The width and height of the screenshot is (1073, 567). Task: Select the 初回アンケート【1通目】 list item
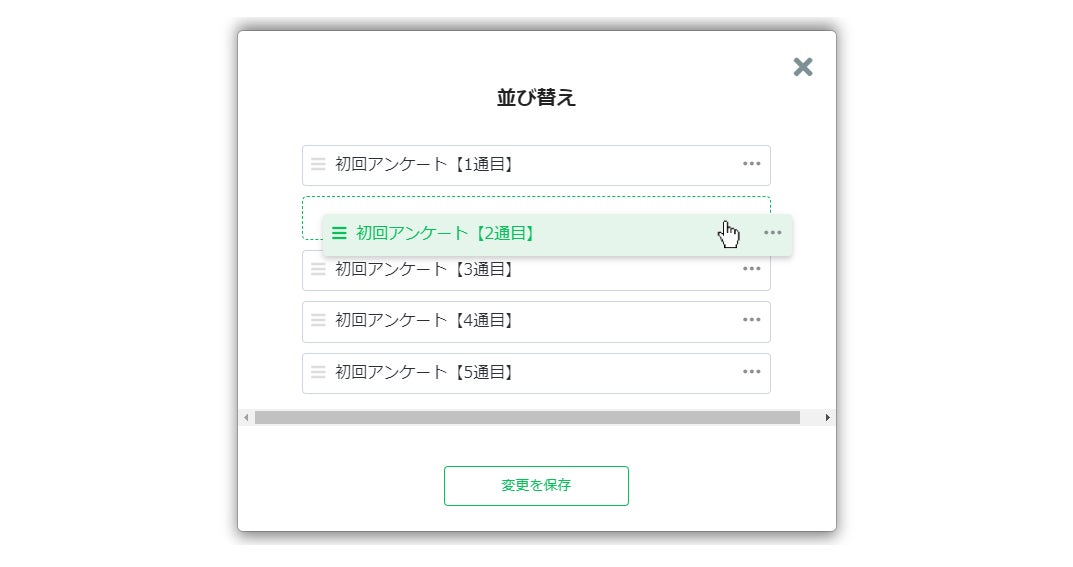[x=424, y=164]
